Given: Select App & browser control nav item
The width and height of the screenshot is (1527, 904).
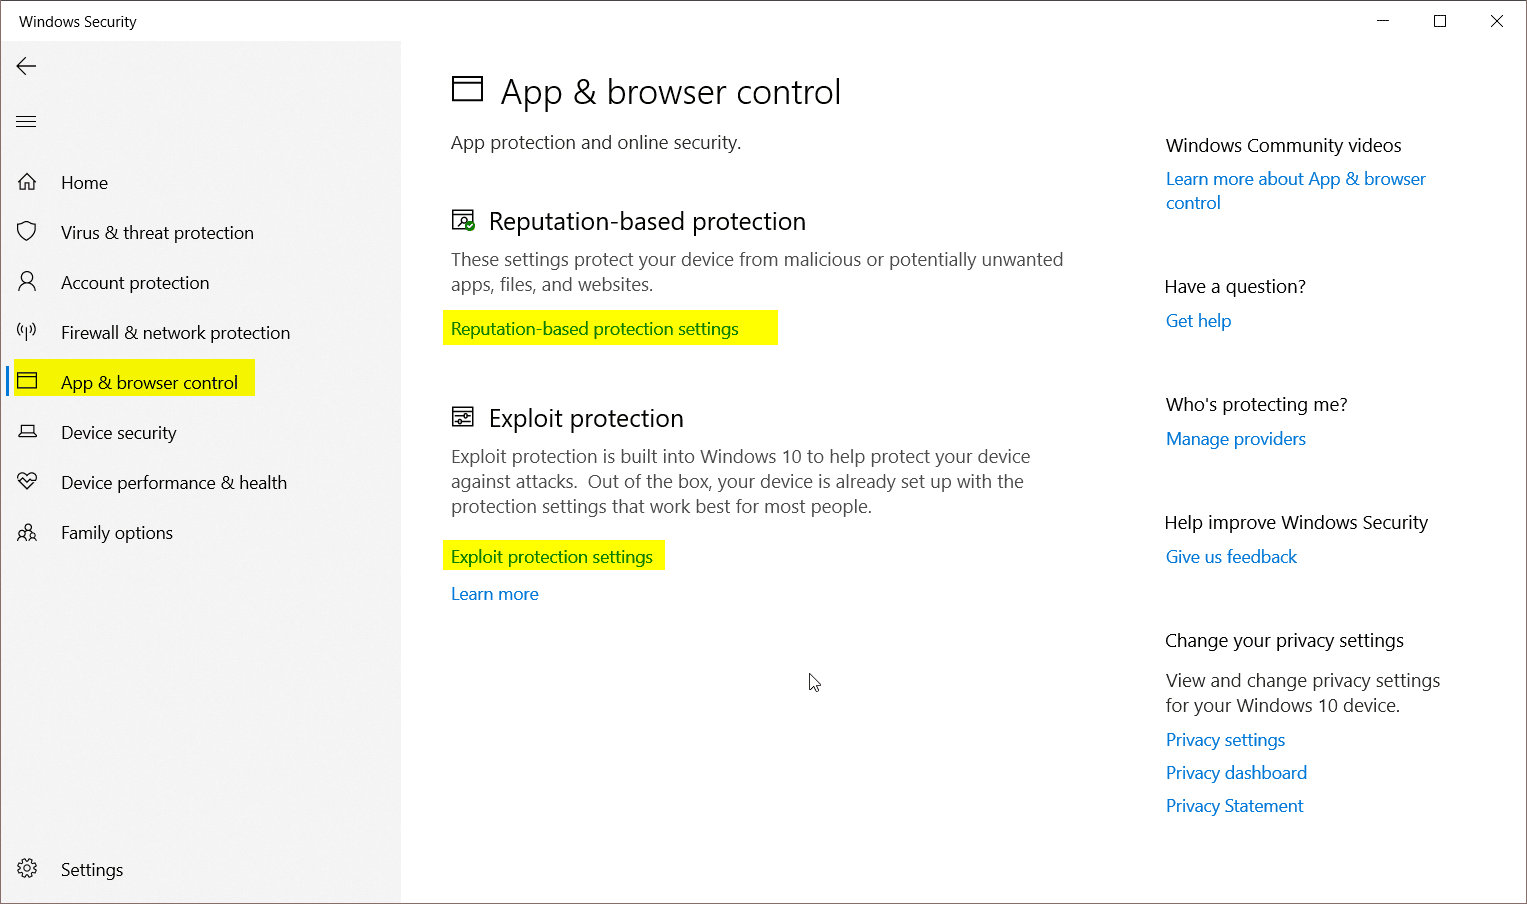Looking at the screenshot, I should point(149,383).
